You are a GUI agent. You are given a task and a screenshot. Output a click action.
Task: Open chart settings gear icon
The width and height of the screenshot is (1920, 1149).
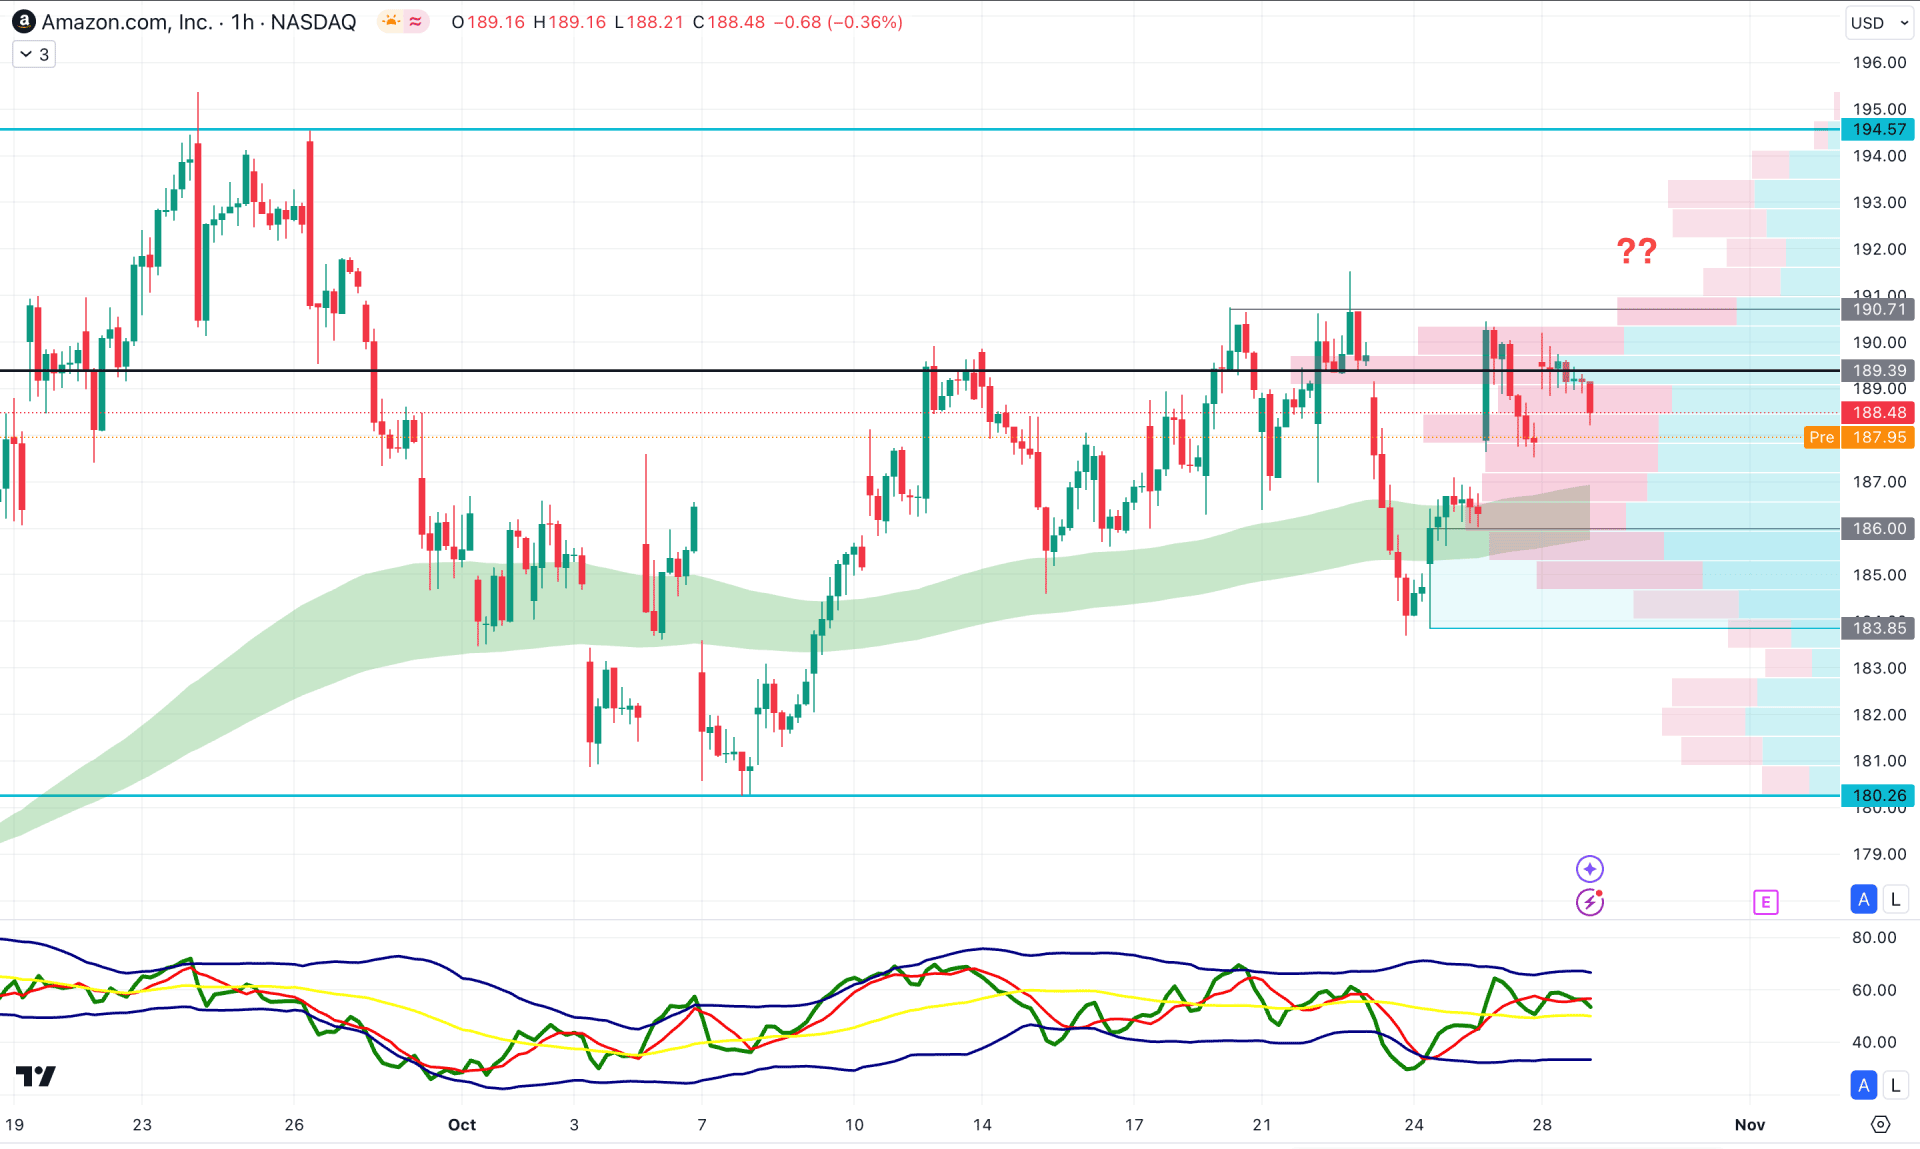1880,1124
